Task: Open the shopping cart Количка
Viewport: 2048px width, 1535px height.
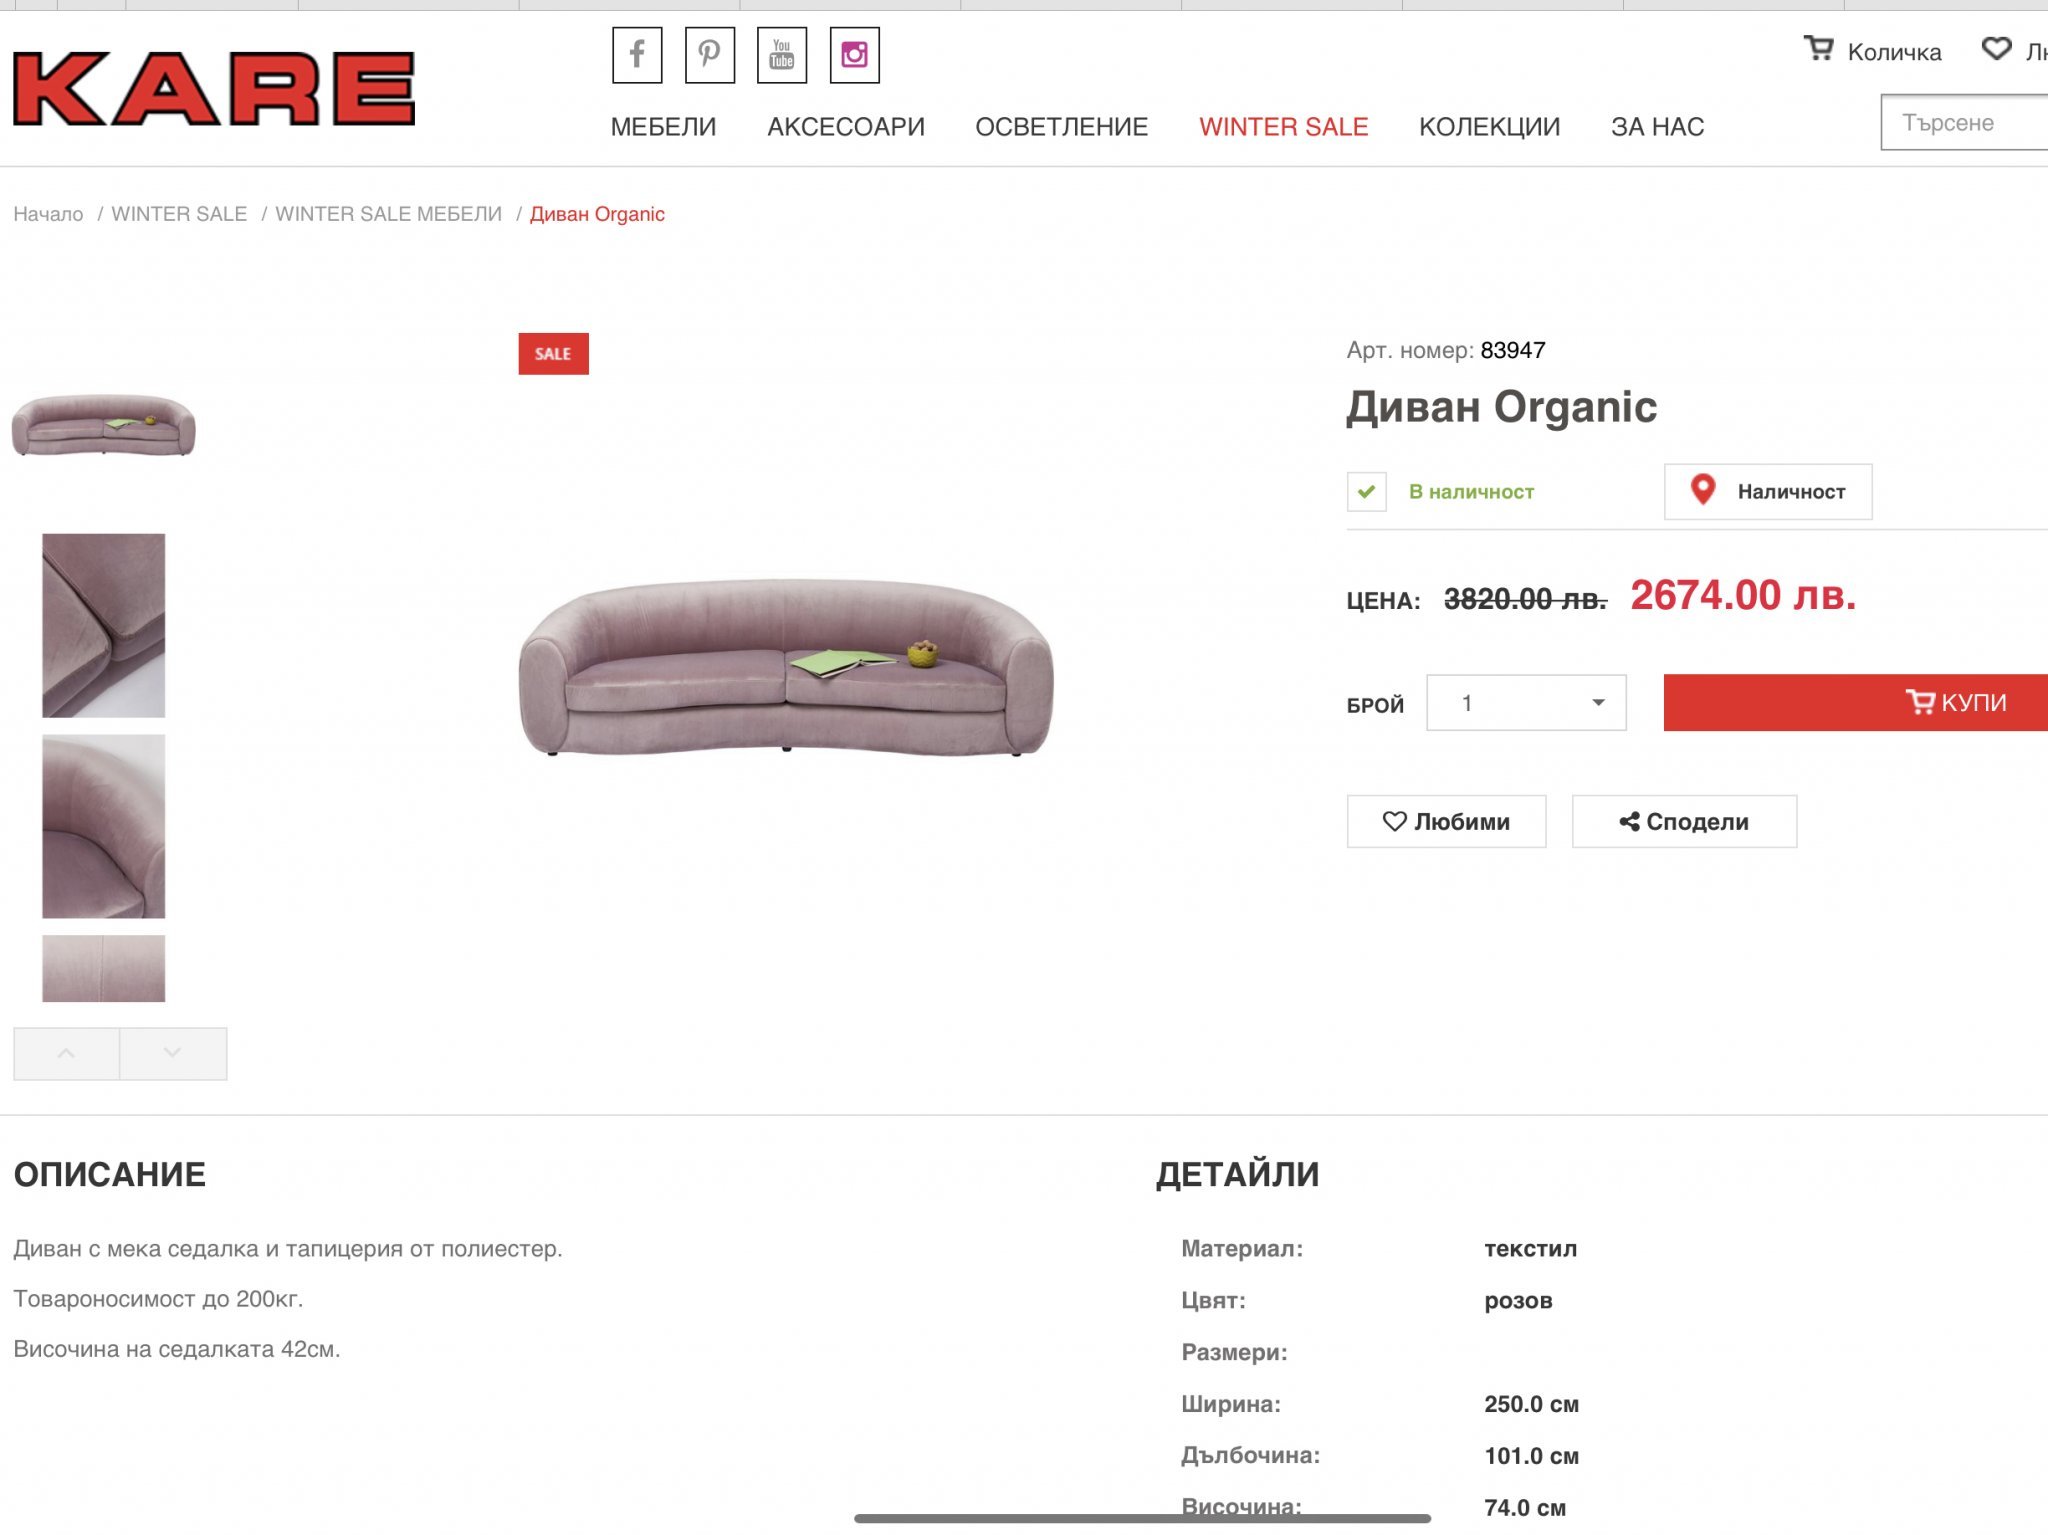Action: click(1872, 51)
